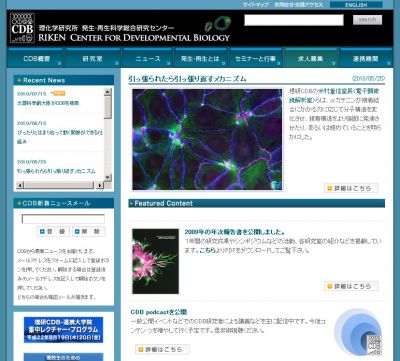This screenshot has height=361, width=400.
Task: Open the 2009 annual report cover thumbnail
Action: pos(155,261)
